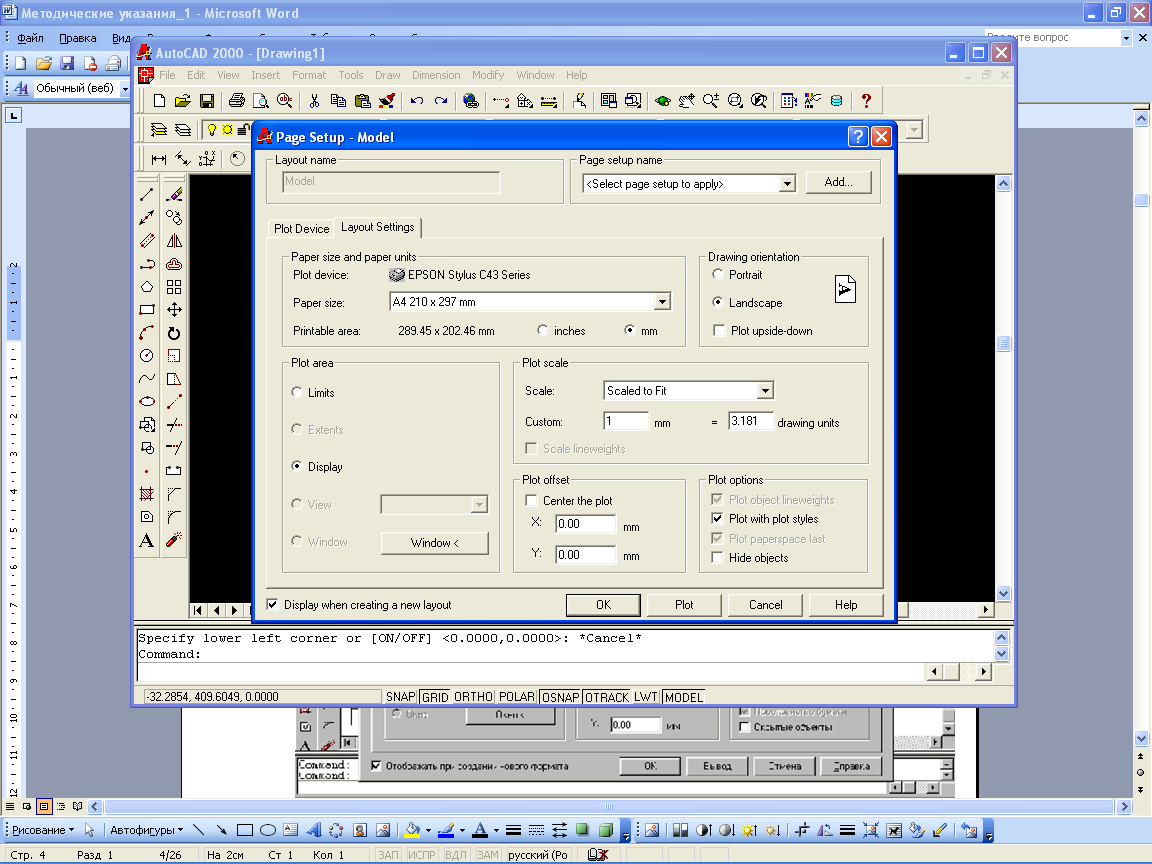This screenshot has height=864, width=1152.
Task: Open font color arrow in Word drawing toolbar
Action: [496, 830]
